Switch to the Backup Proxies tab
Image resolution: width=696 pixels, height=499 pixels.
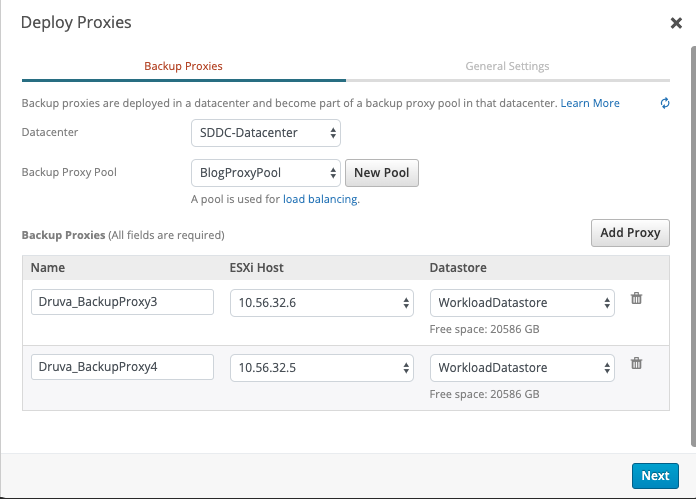(183, 66)
